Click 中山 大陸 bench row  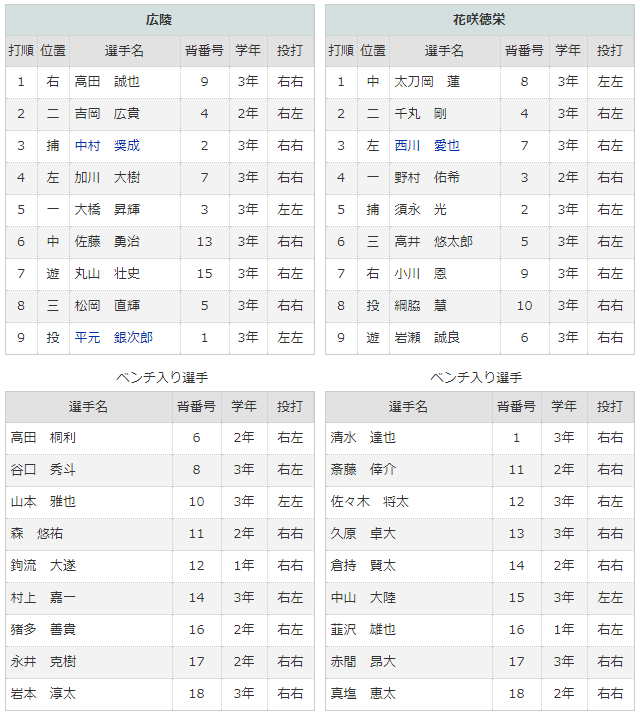tap(363, 598)
